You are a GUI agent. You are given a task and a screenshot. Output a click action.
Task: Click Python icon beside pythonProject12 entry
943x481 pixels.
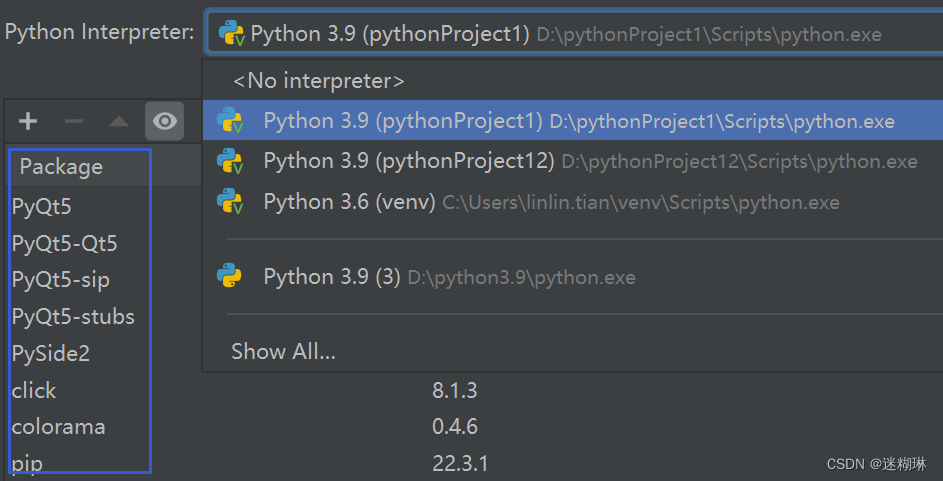(x=230, y=161)
